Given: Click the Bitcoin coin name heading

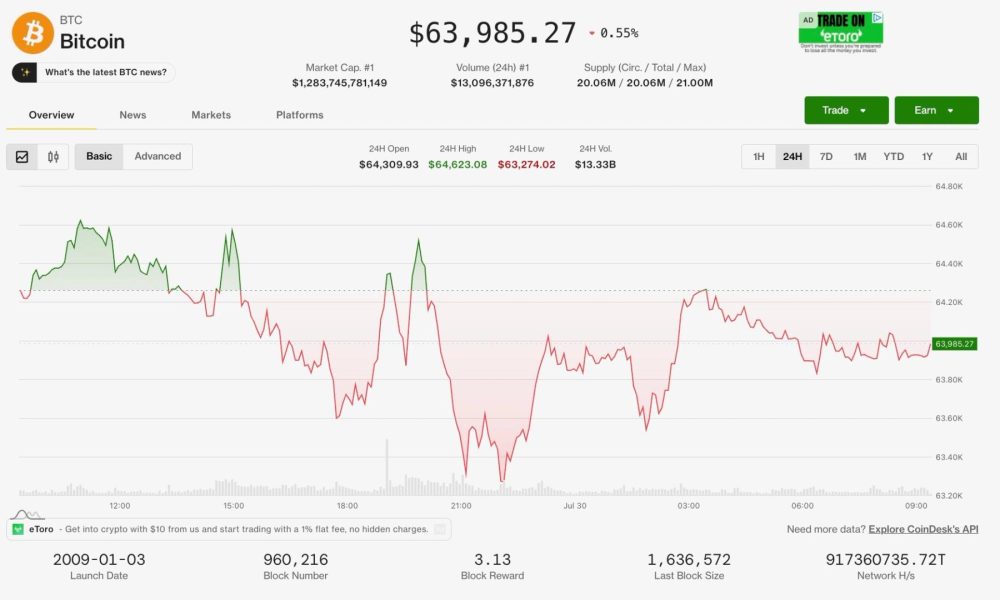Looking at the screenshot, I should click(92, 41).
